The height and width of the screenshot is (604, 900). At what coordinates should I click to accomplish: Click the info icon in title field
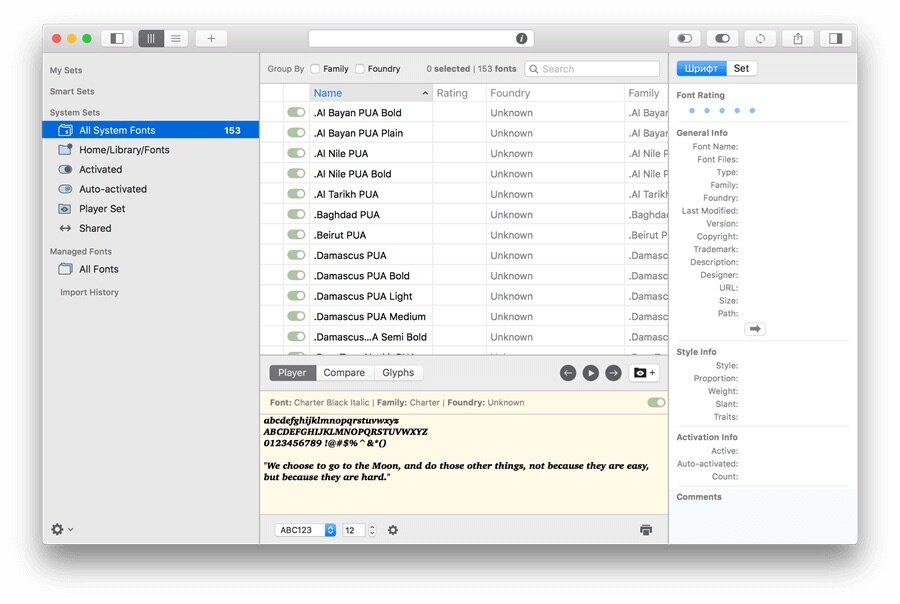pyautogui.click(x=521, y=38)
